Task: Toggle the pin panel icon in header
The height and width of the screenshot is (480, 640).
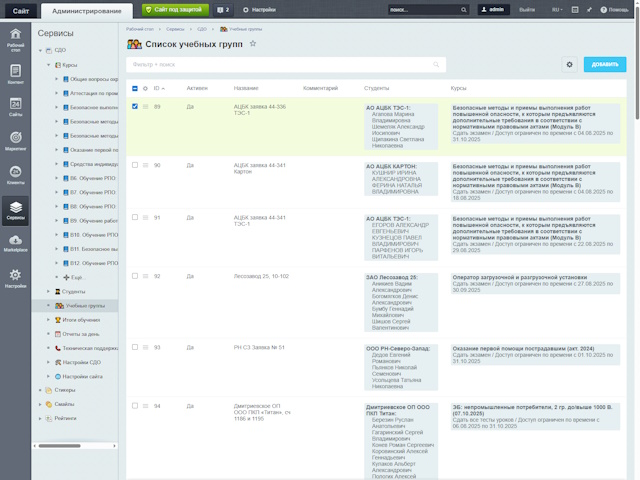Action: point(589,10)
